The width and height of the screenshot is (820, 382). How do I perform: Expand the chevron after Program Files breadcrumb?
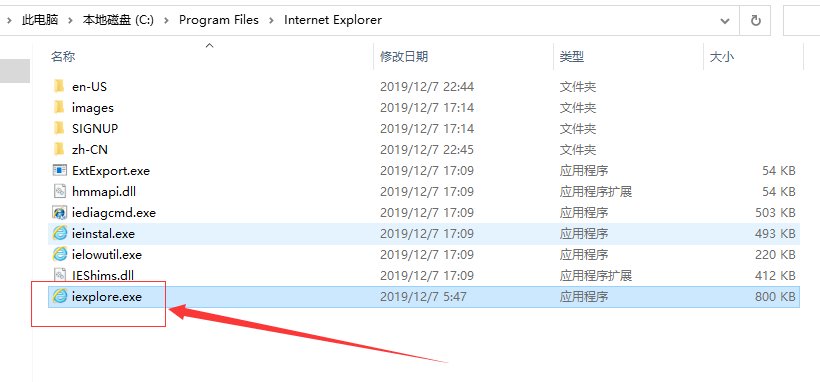click(271, 20)
